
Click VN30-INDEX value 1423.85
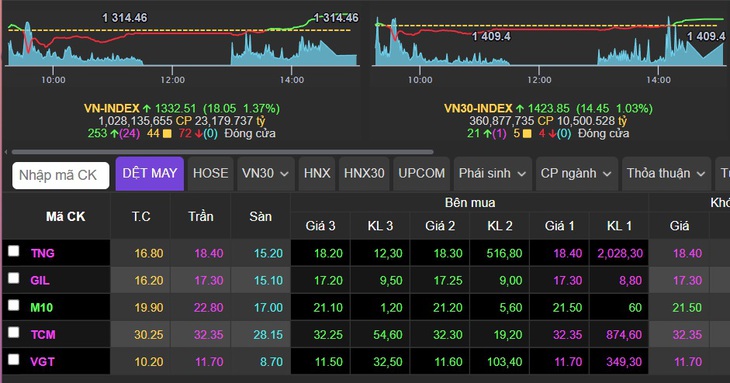(548, 108)
